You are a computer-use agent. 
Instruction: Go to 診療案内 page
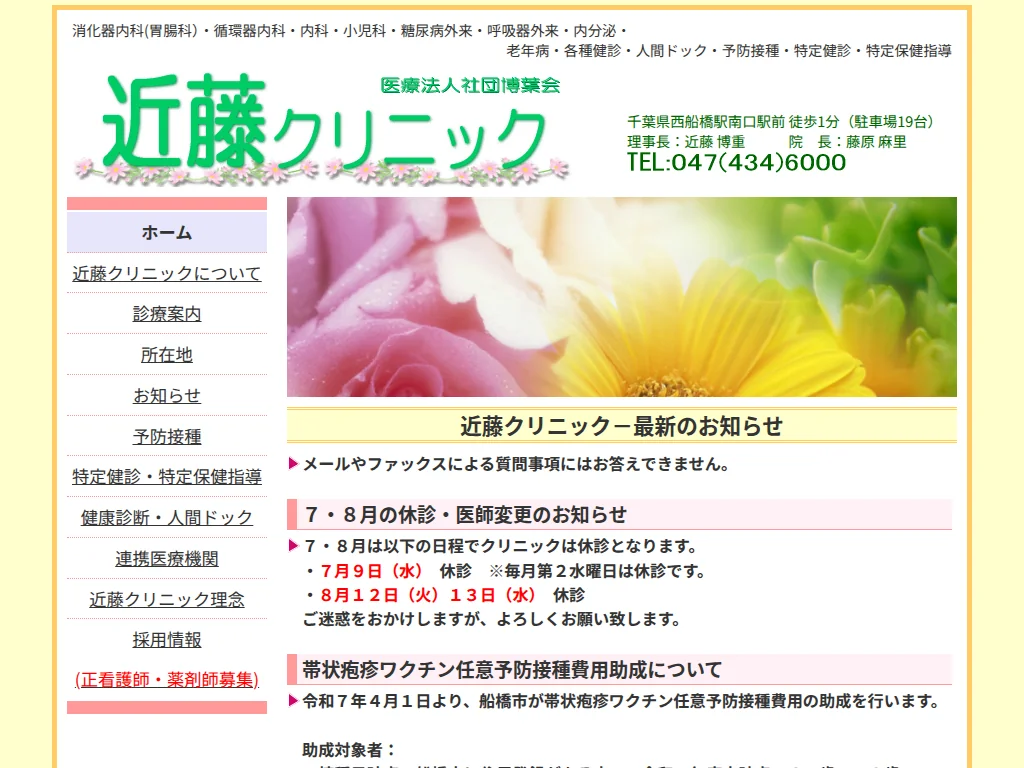167,314
